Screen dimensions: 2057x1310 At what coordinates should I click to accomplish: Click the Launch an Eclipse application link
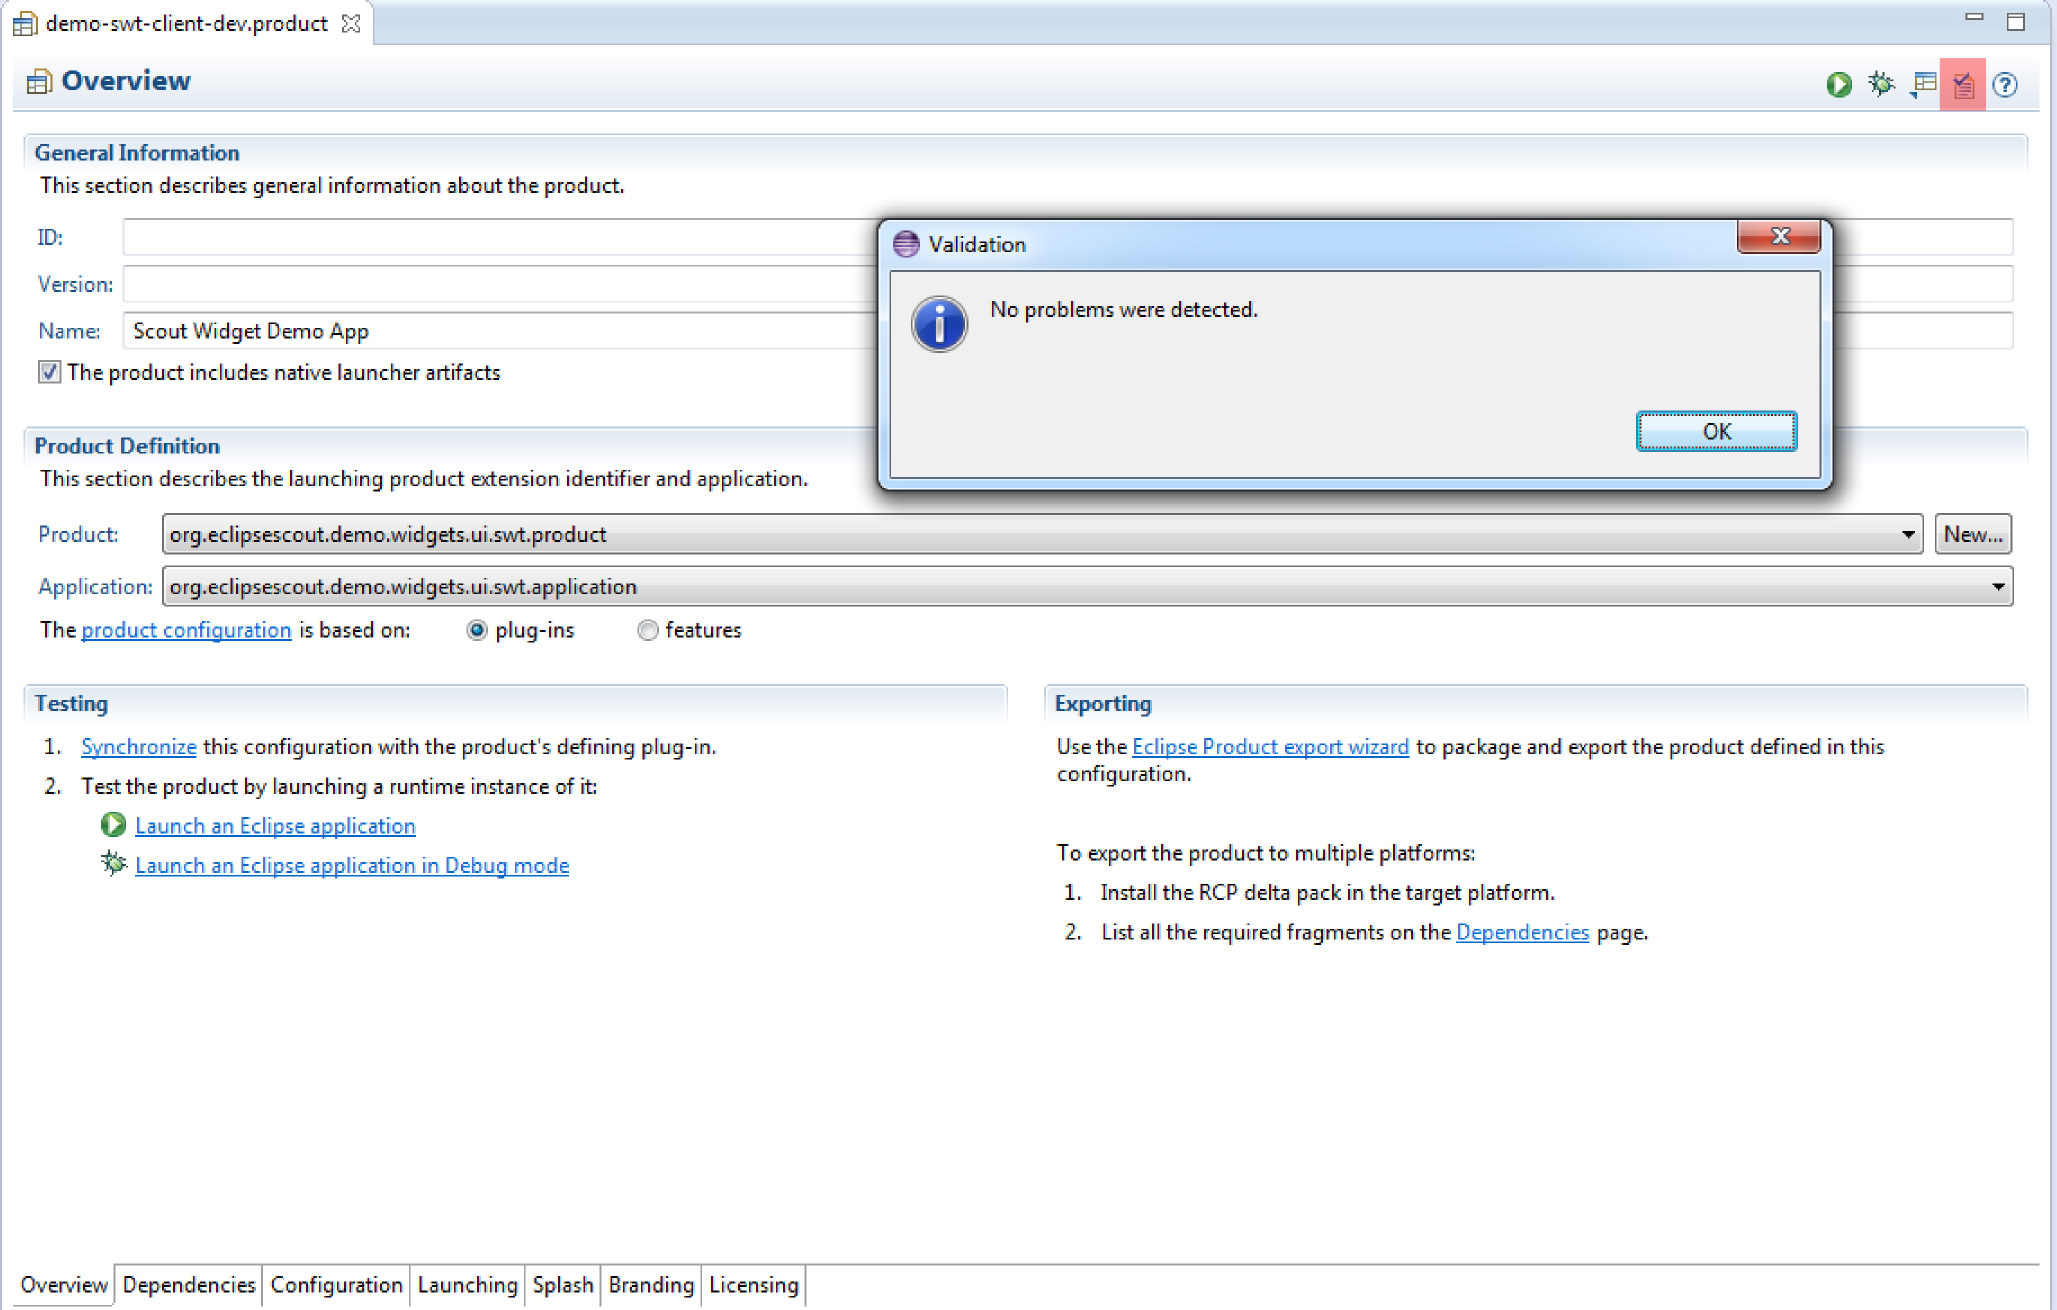[275, 825]
